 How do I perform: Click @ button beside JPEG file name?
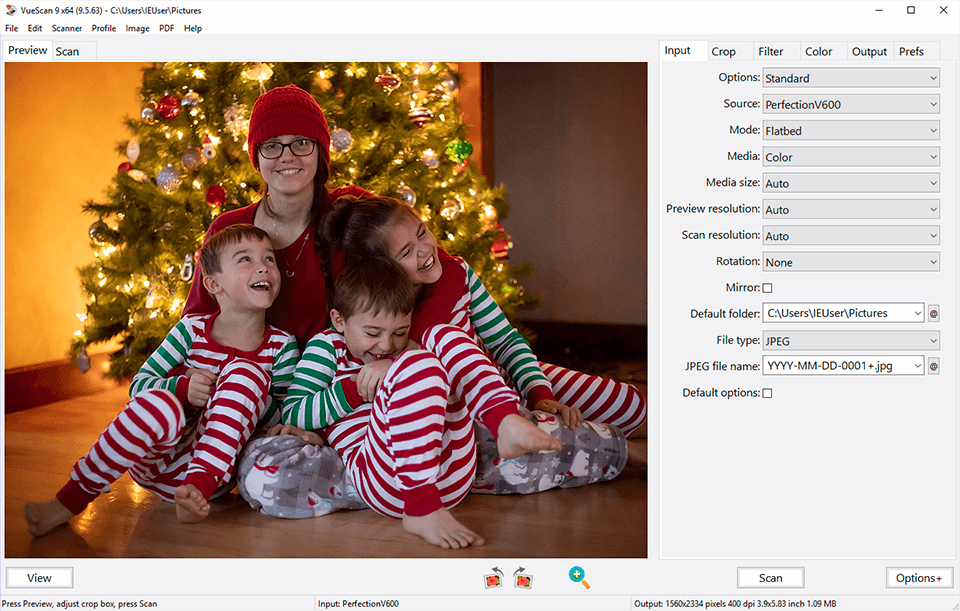click(x=933, y=366)
